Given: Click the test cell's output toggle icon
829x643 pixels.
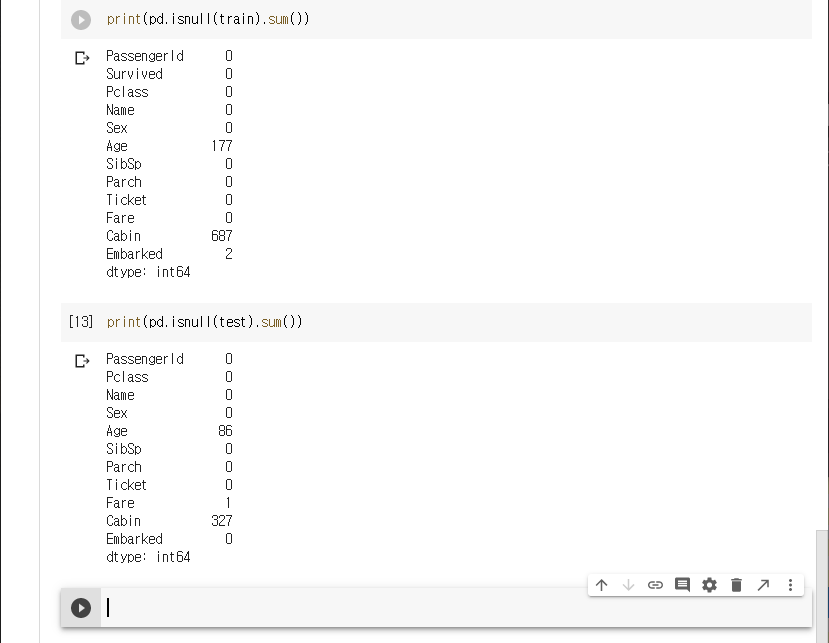Looking at the screenshot, I should tap(82, 361).
